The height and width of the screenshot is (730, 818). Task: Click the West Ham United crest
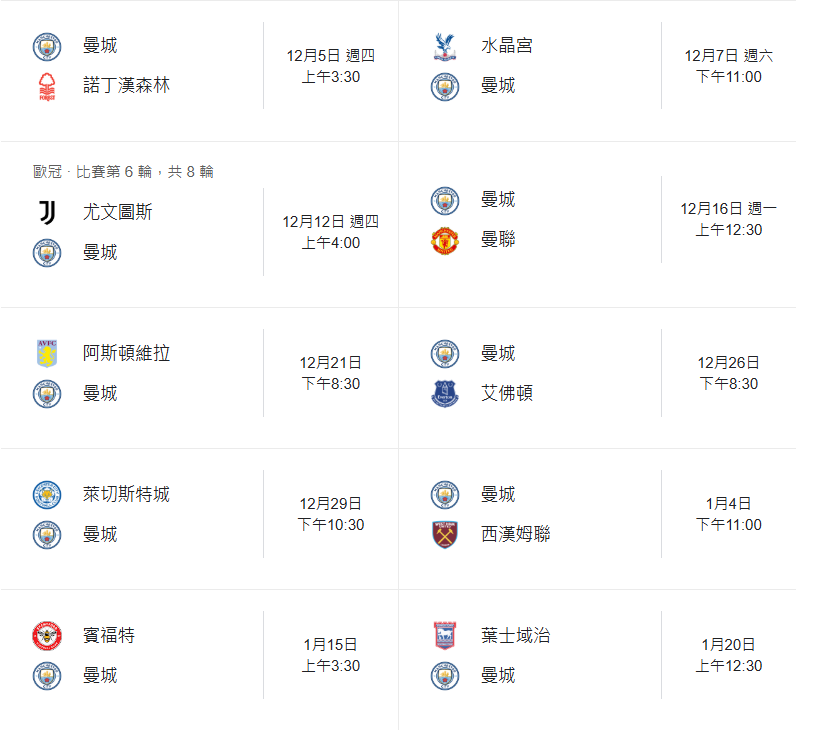pos(444,535)
